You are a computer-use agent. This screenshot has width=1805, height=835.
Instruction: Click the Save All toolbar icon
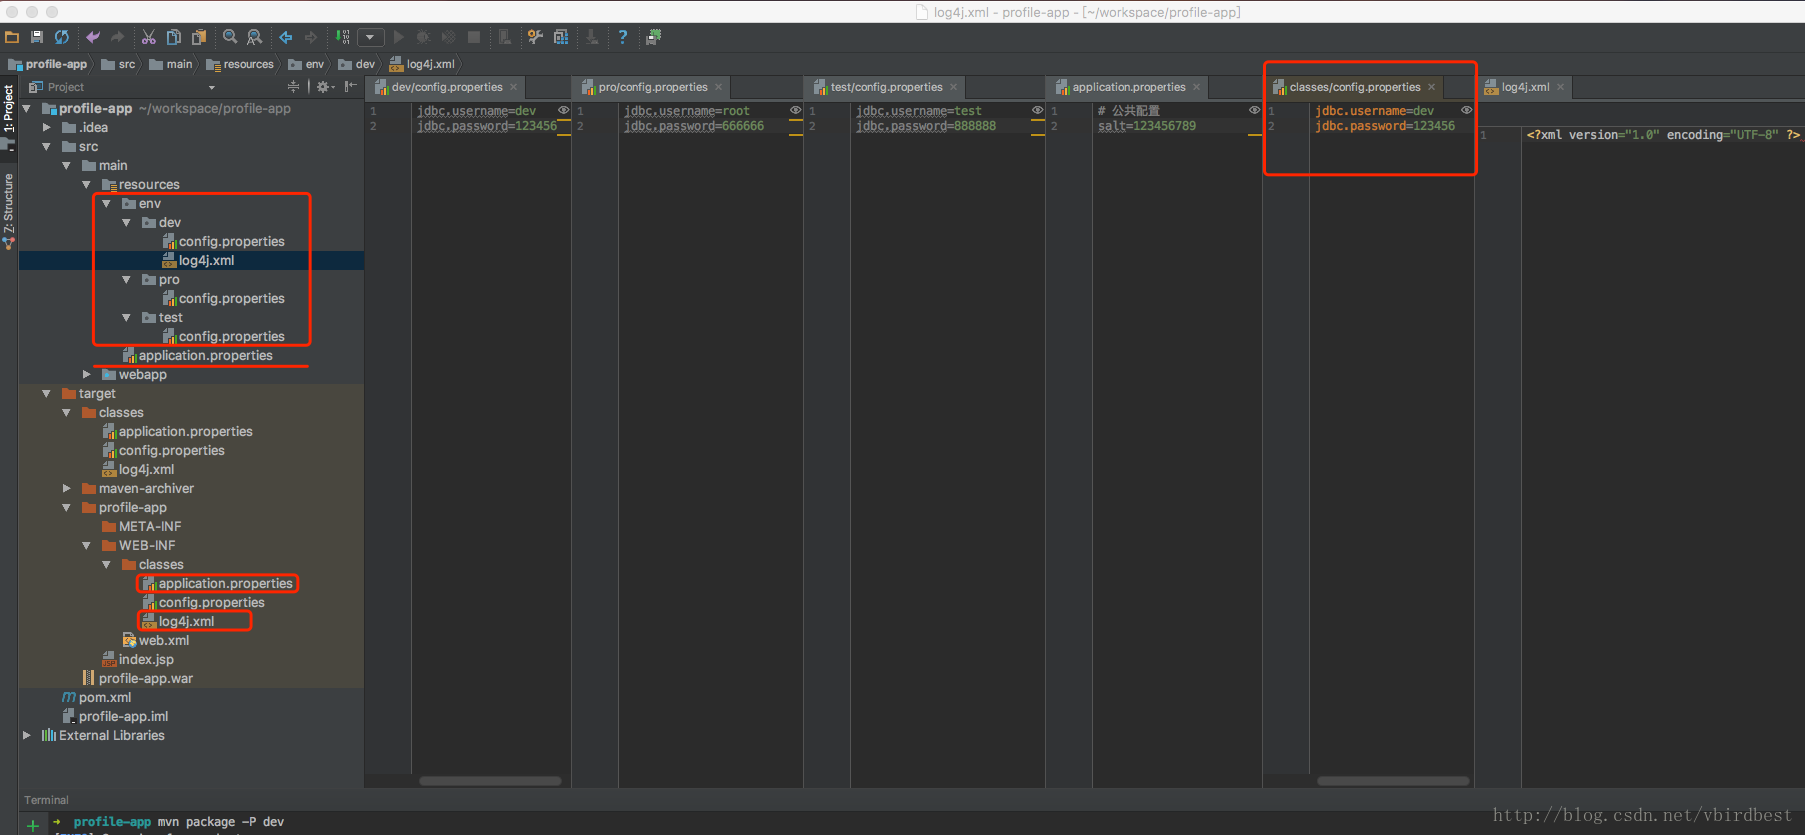[x=37, y=37]
